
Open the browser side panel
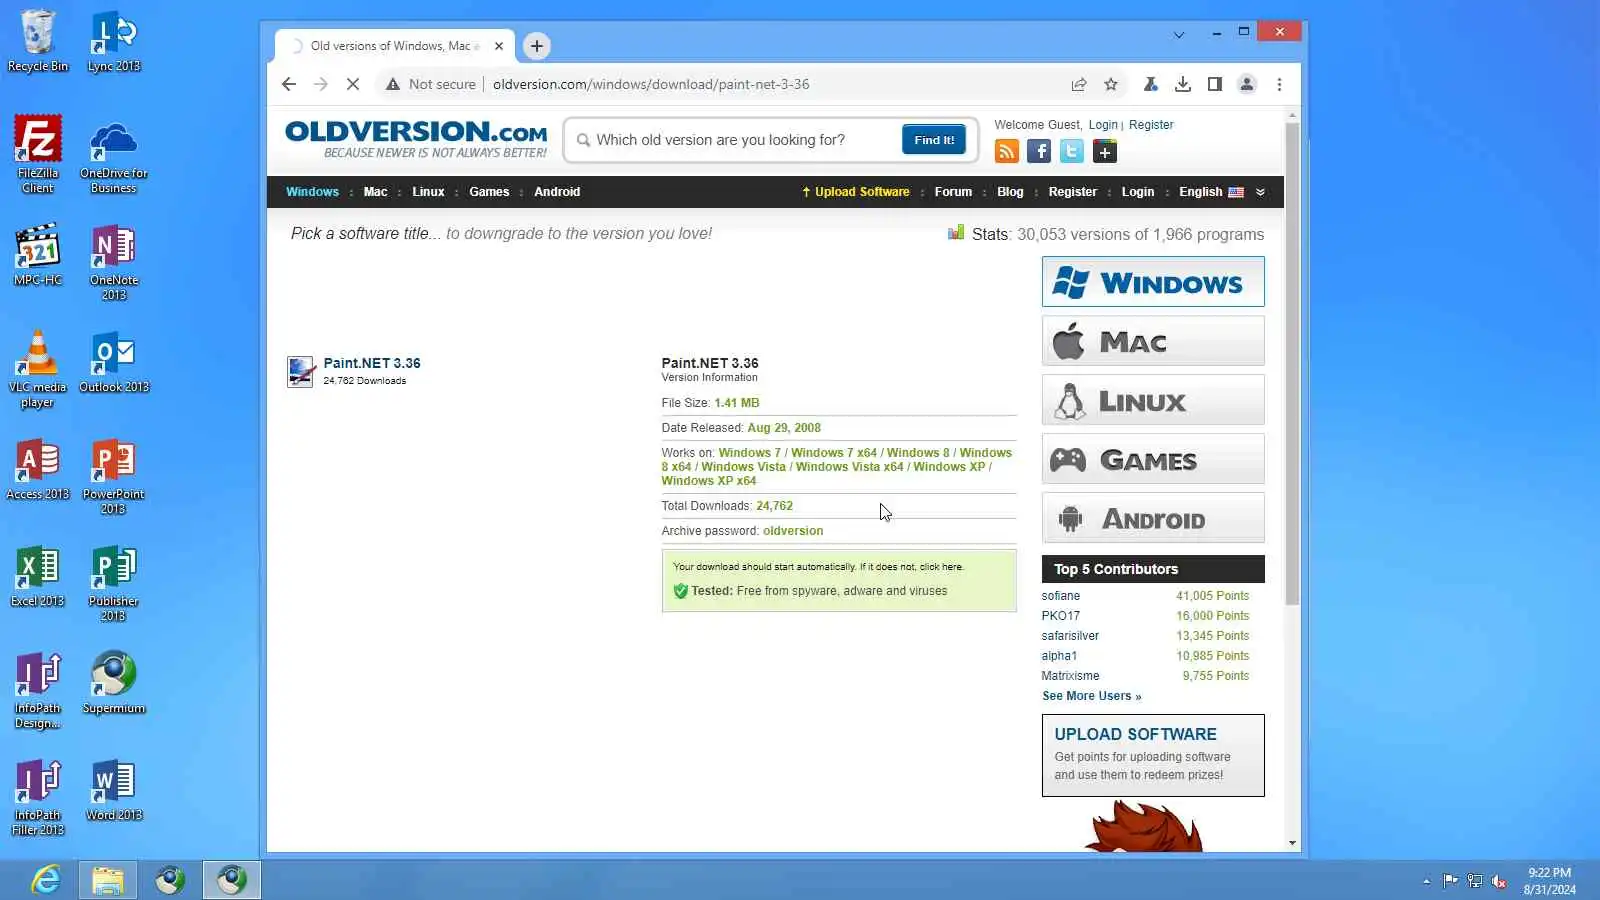click(1215, 84)
